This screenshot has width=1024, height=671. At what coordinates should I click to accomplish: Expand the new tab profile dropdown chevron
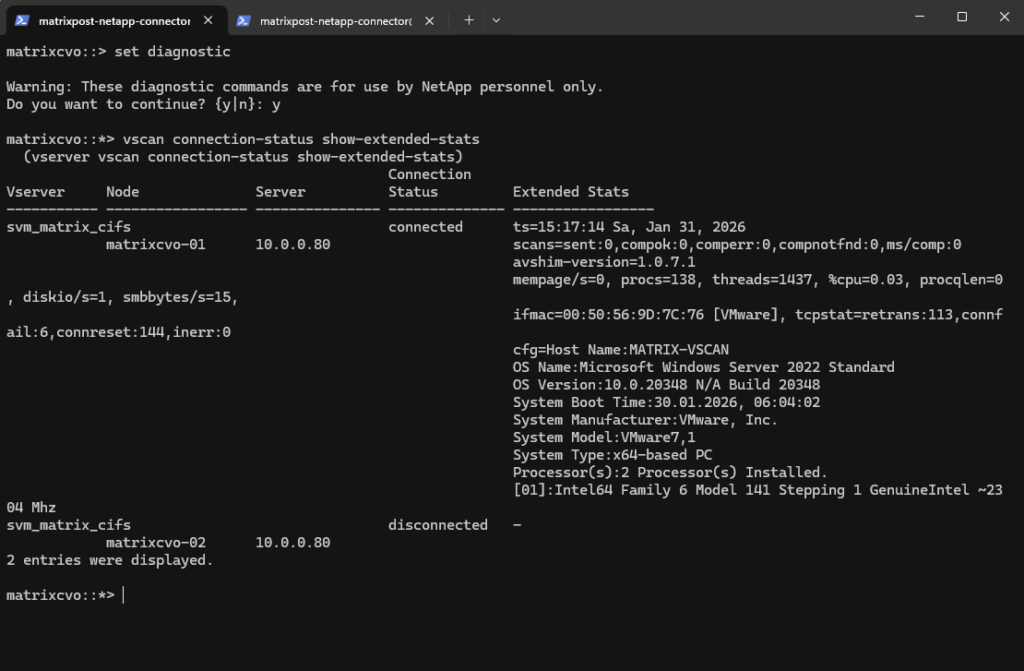(x=496, y=20)
